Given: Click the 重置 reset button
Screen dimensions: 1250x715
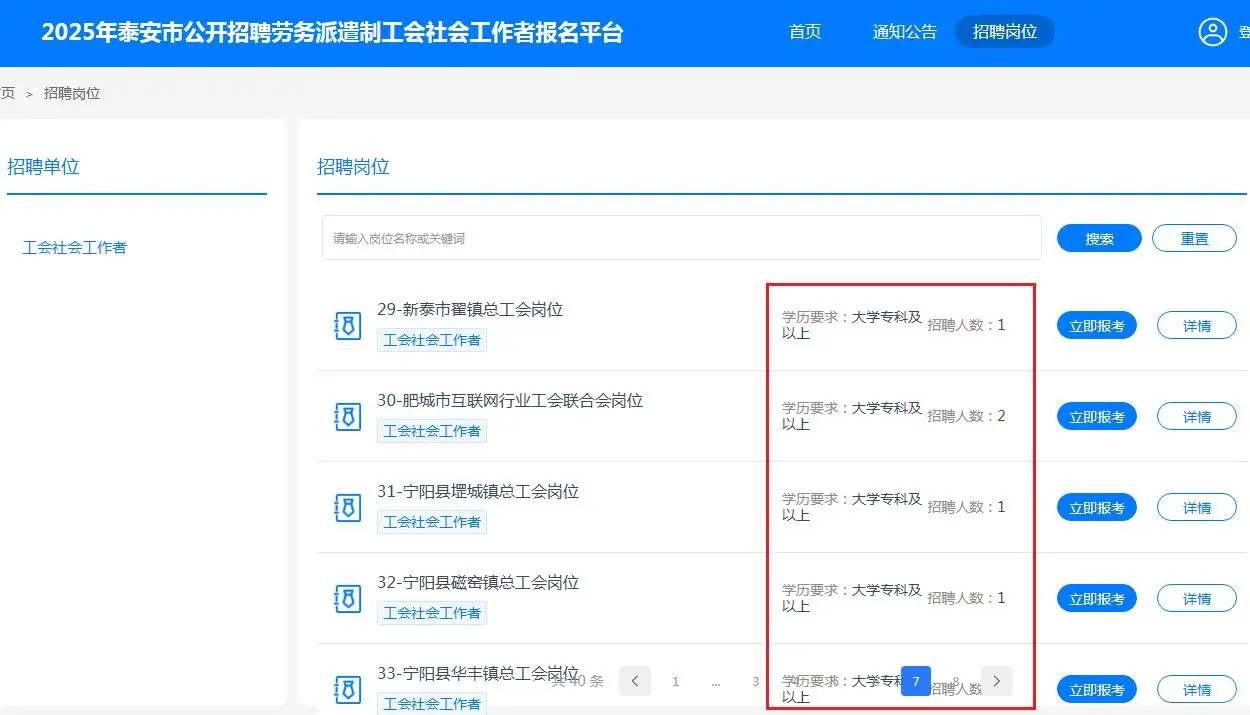Looking at the screenshot, I should (1195, 238).
